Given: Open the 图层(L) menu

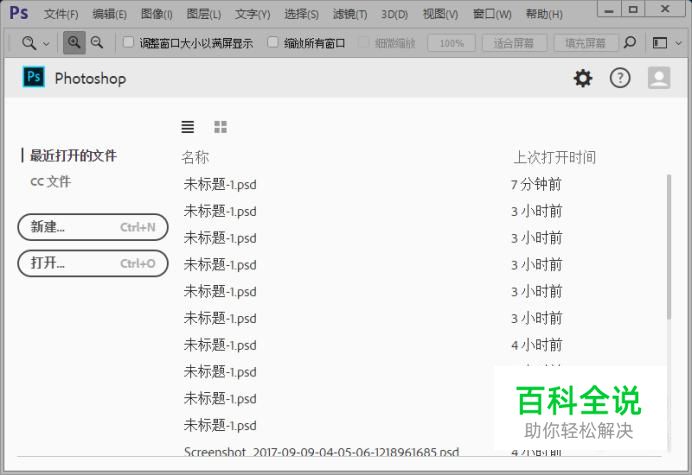Looking at the screenshot, I should pyautogui.click(x=203, y=14).
